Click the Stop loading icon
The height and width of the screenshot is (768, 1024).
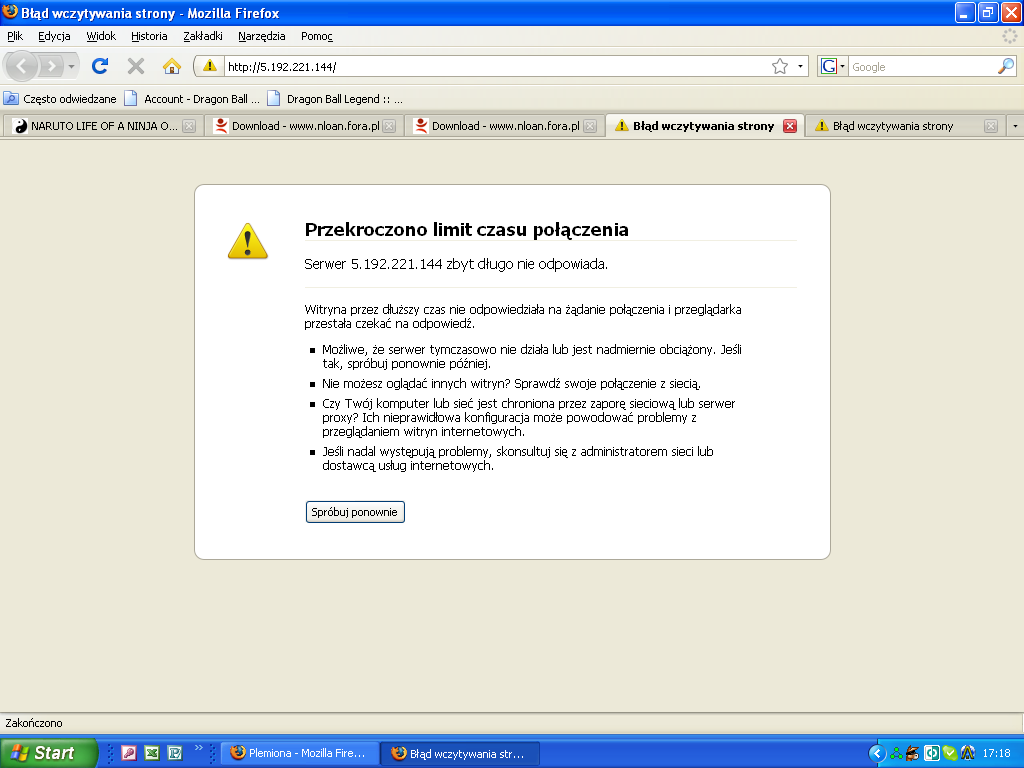[136, 66]
